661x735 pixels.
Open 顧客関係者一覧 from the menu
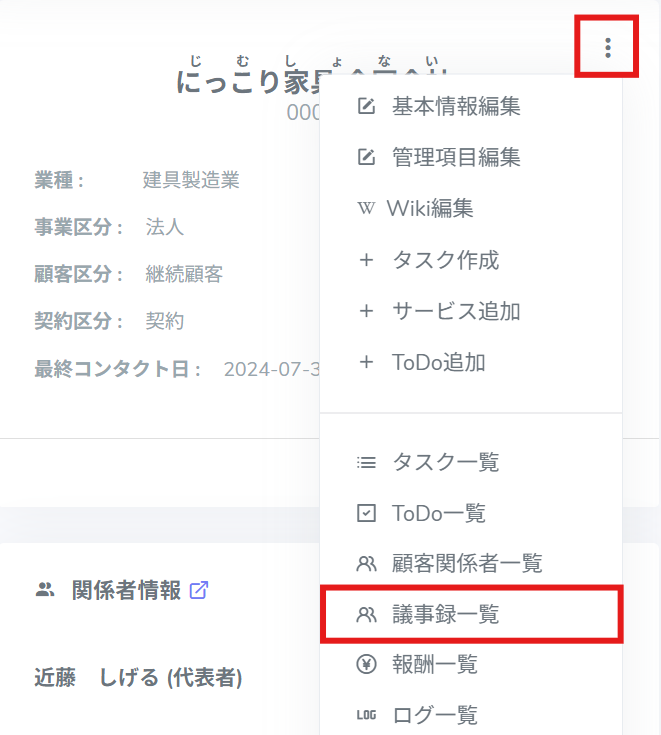(x=466, y=564)
